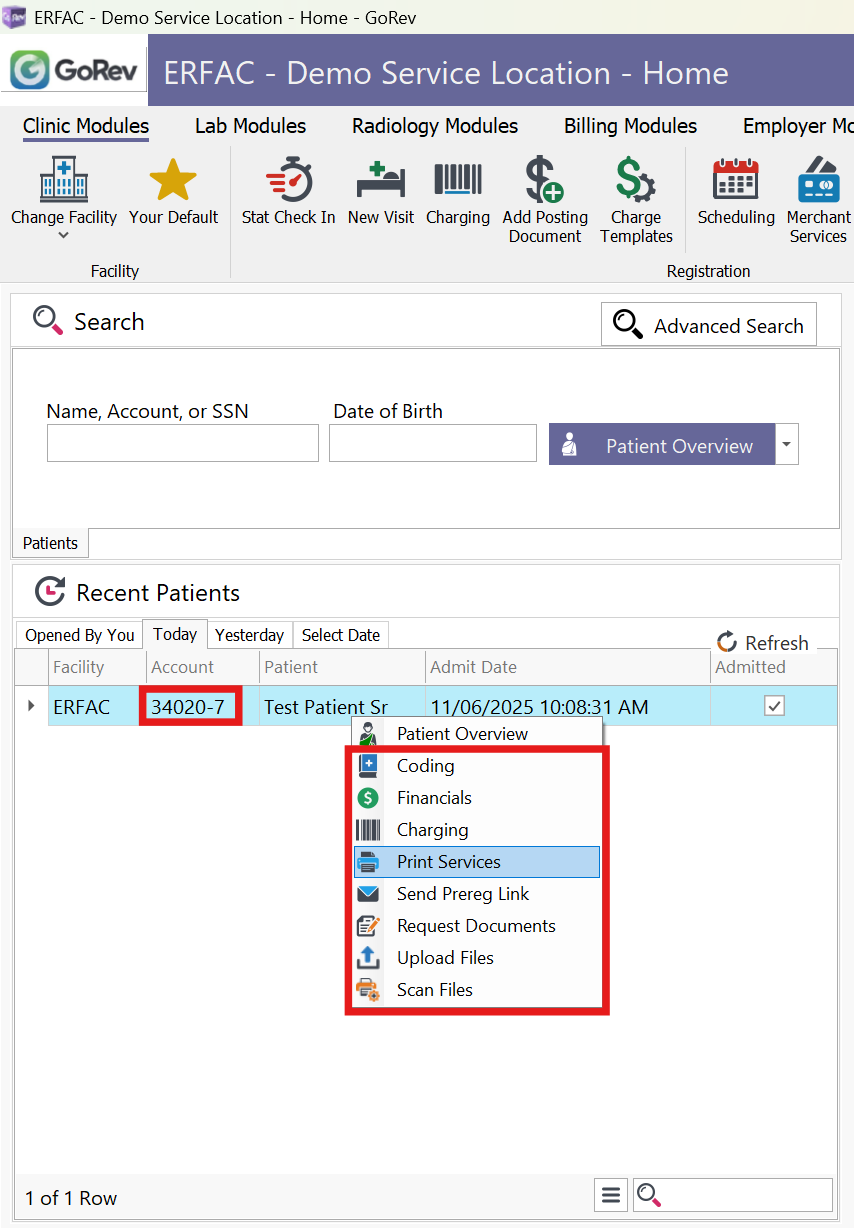Viewport: 854px width, 1228px height.
Task: Click the Stat Check In stopwatch icon
Action: (x=288, y=182)
